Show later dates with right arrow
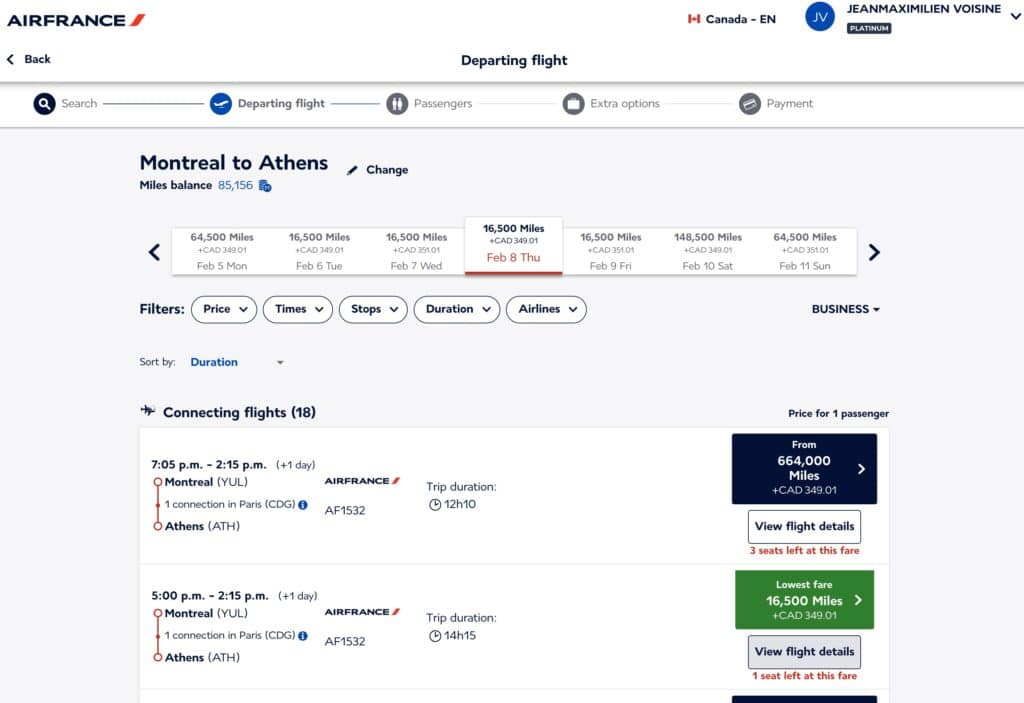This screenshot has height=703, width=1024. [x=874, y=252]
